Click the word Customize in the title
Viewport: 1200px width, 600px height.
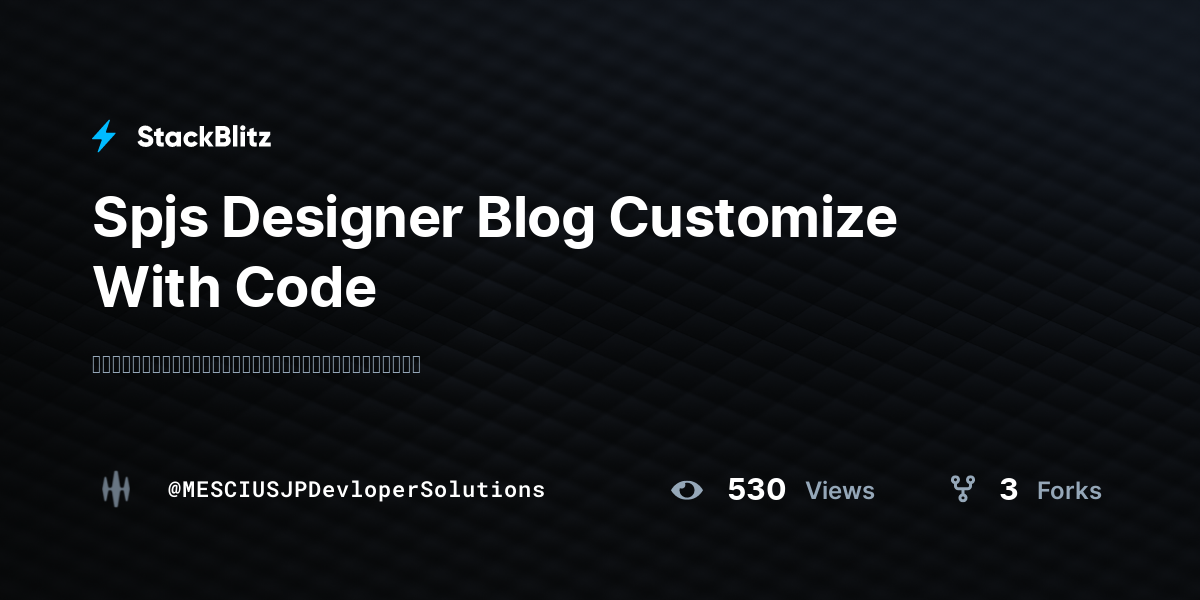click(x=754, y=217)
